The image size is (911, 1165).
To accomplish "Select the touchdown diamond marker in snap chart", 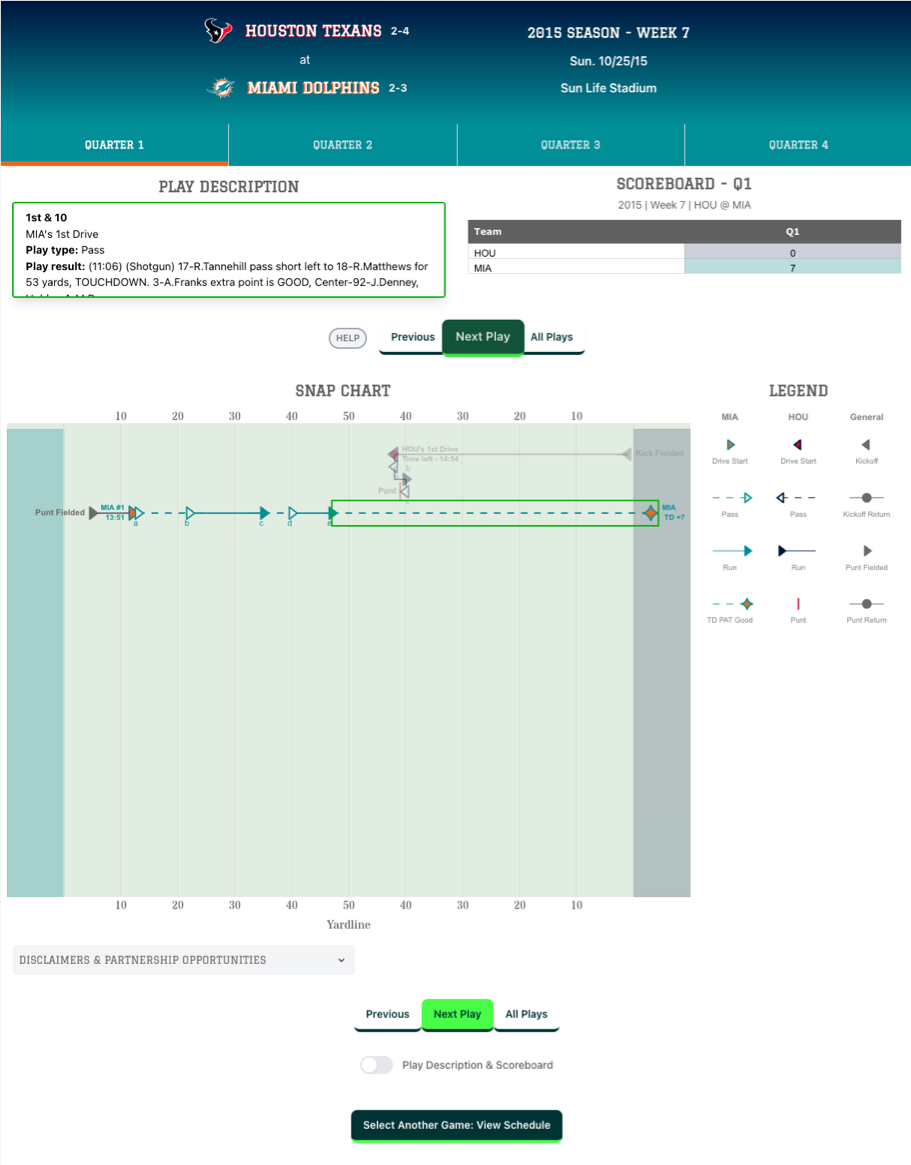I will click(x=650, y=513).
